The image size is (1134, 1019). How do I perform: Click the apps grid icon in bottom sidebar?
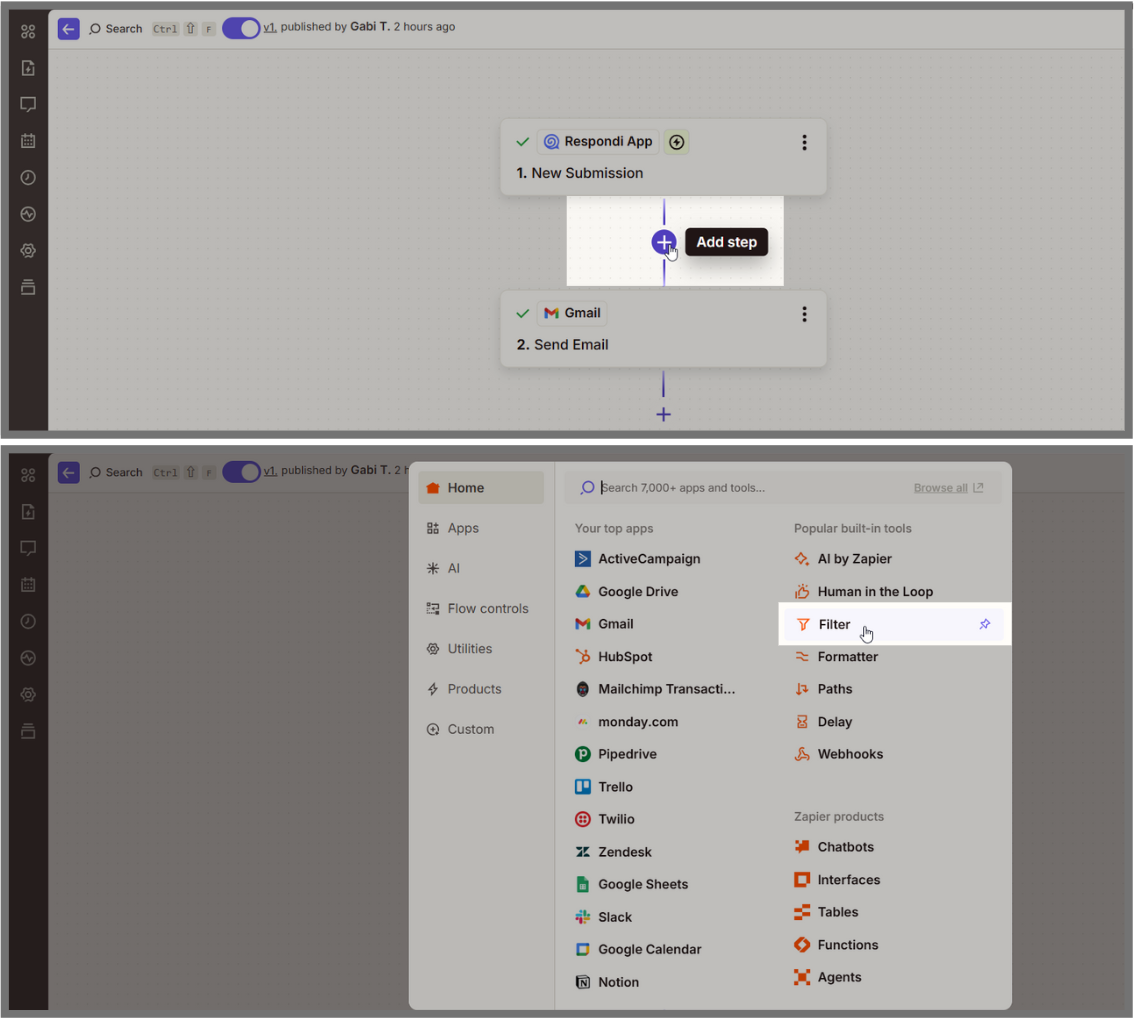tap(27, 475)
